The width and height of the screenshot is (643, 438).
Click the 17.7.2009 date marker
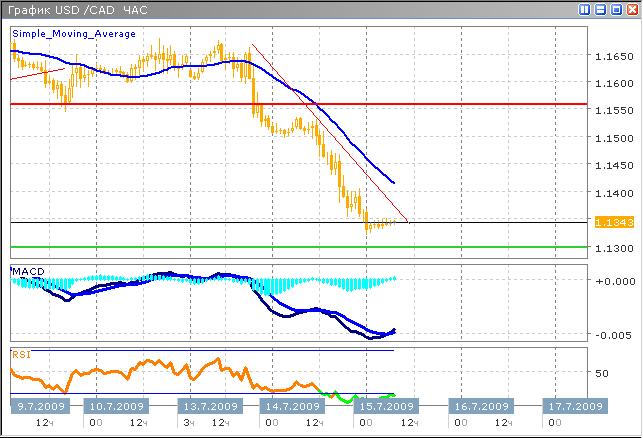(573, 407)
